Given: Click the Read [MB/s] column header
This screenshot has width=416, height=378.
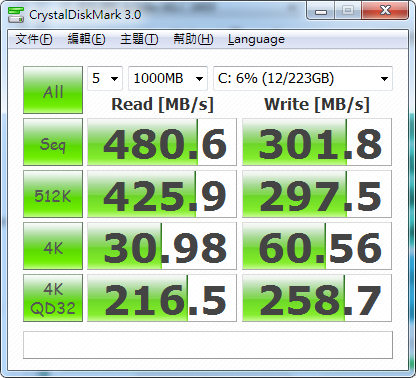Looking at the screenshot, I should coord(162,105).
